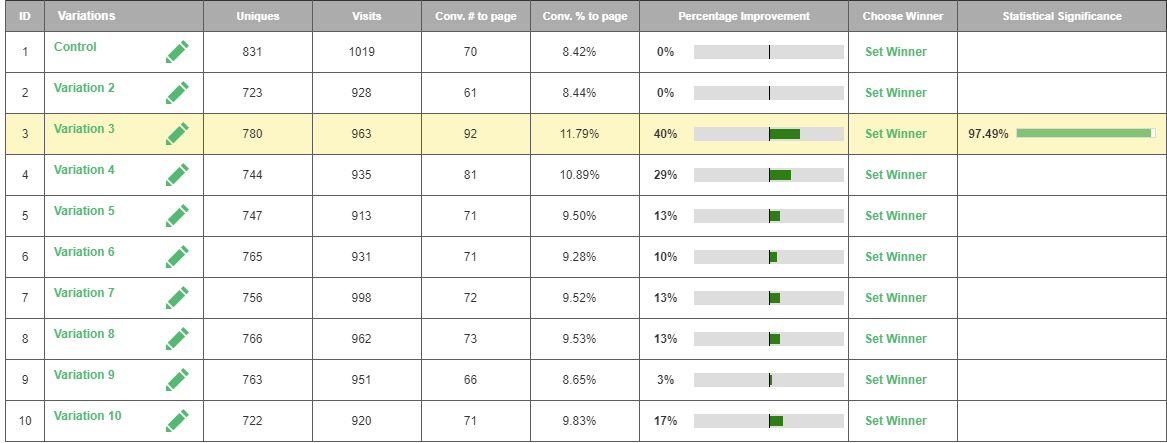Click the Statistical Significance column header
Image resolution: width=1167 pixels, height=443 pixels.
click(x=1061, y=17)
